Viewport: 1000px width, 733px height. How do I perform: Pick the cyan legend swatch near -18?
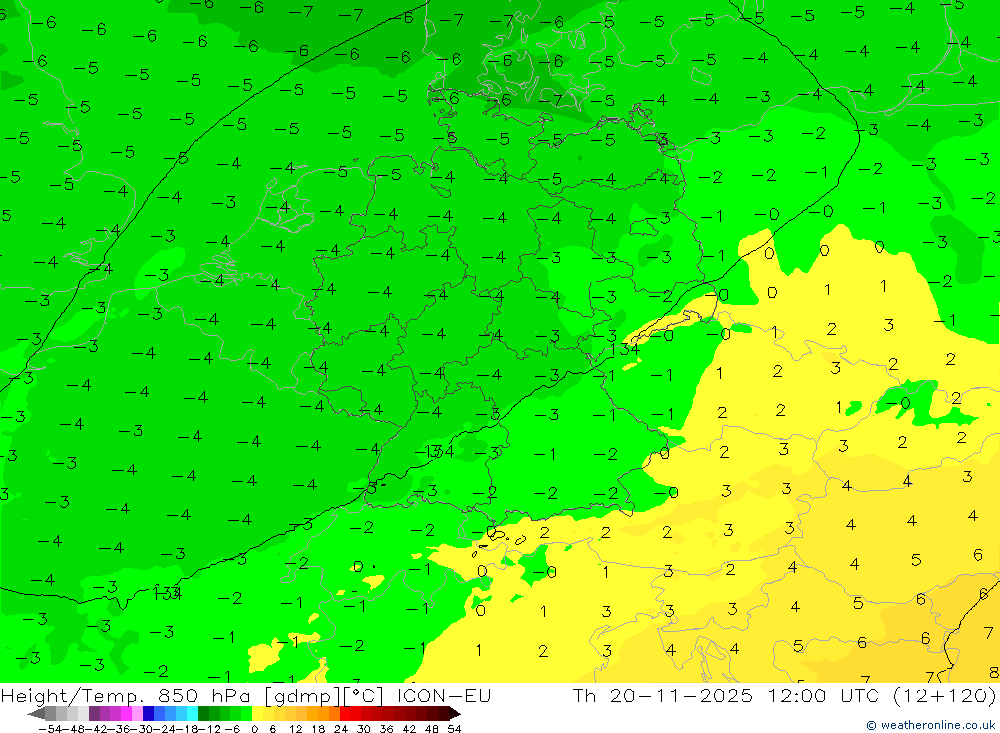192,714
